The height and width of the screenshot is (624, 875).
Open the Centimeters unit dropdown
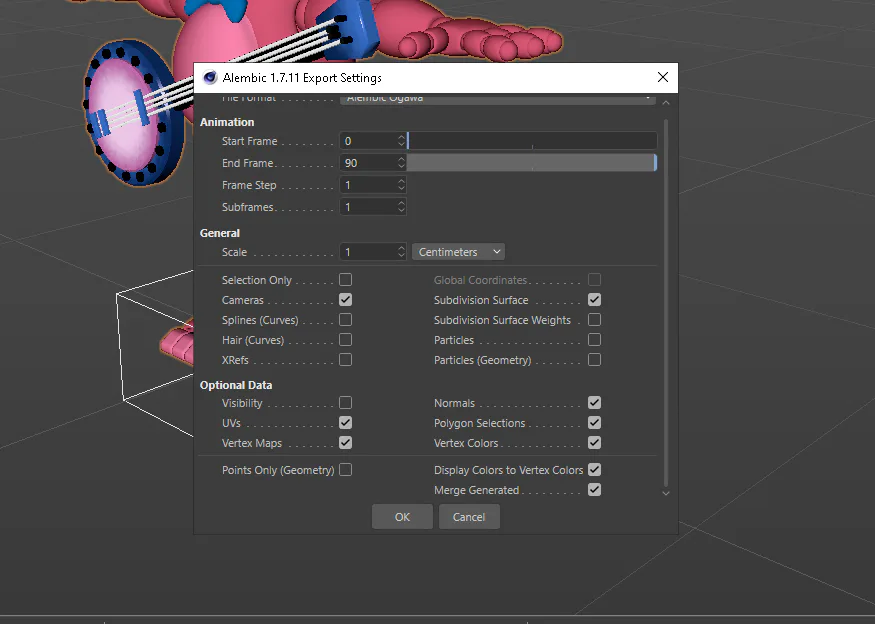pos(458,252)
